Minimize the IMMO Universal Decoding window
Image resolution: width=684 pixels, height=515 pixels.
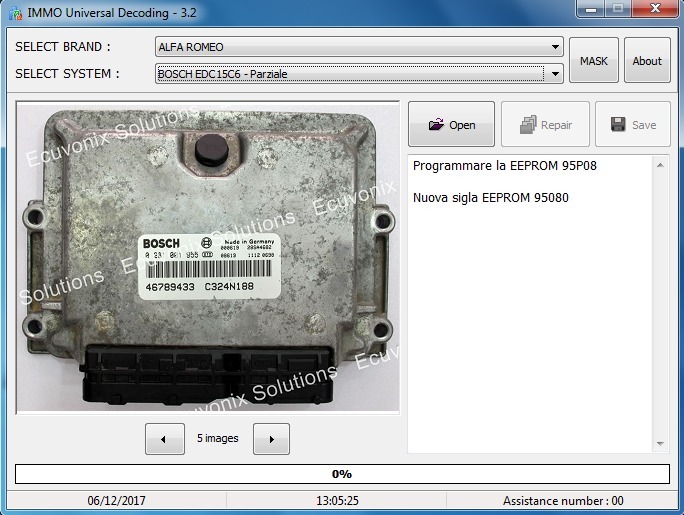coord(591,9)
